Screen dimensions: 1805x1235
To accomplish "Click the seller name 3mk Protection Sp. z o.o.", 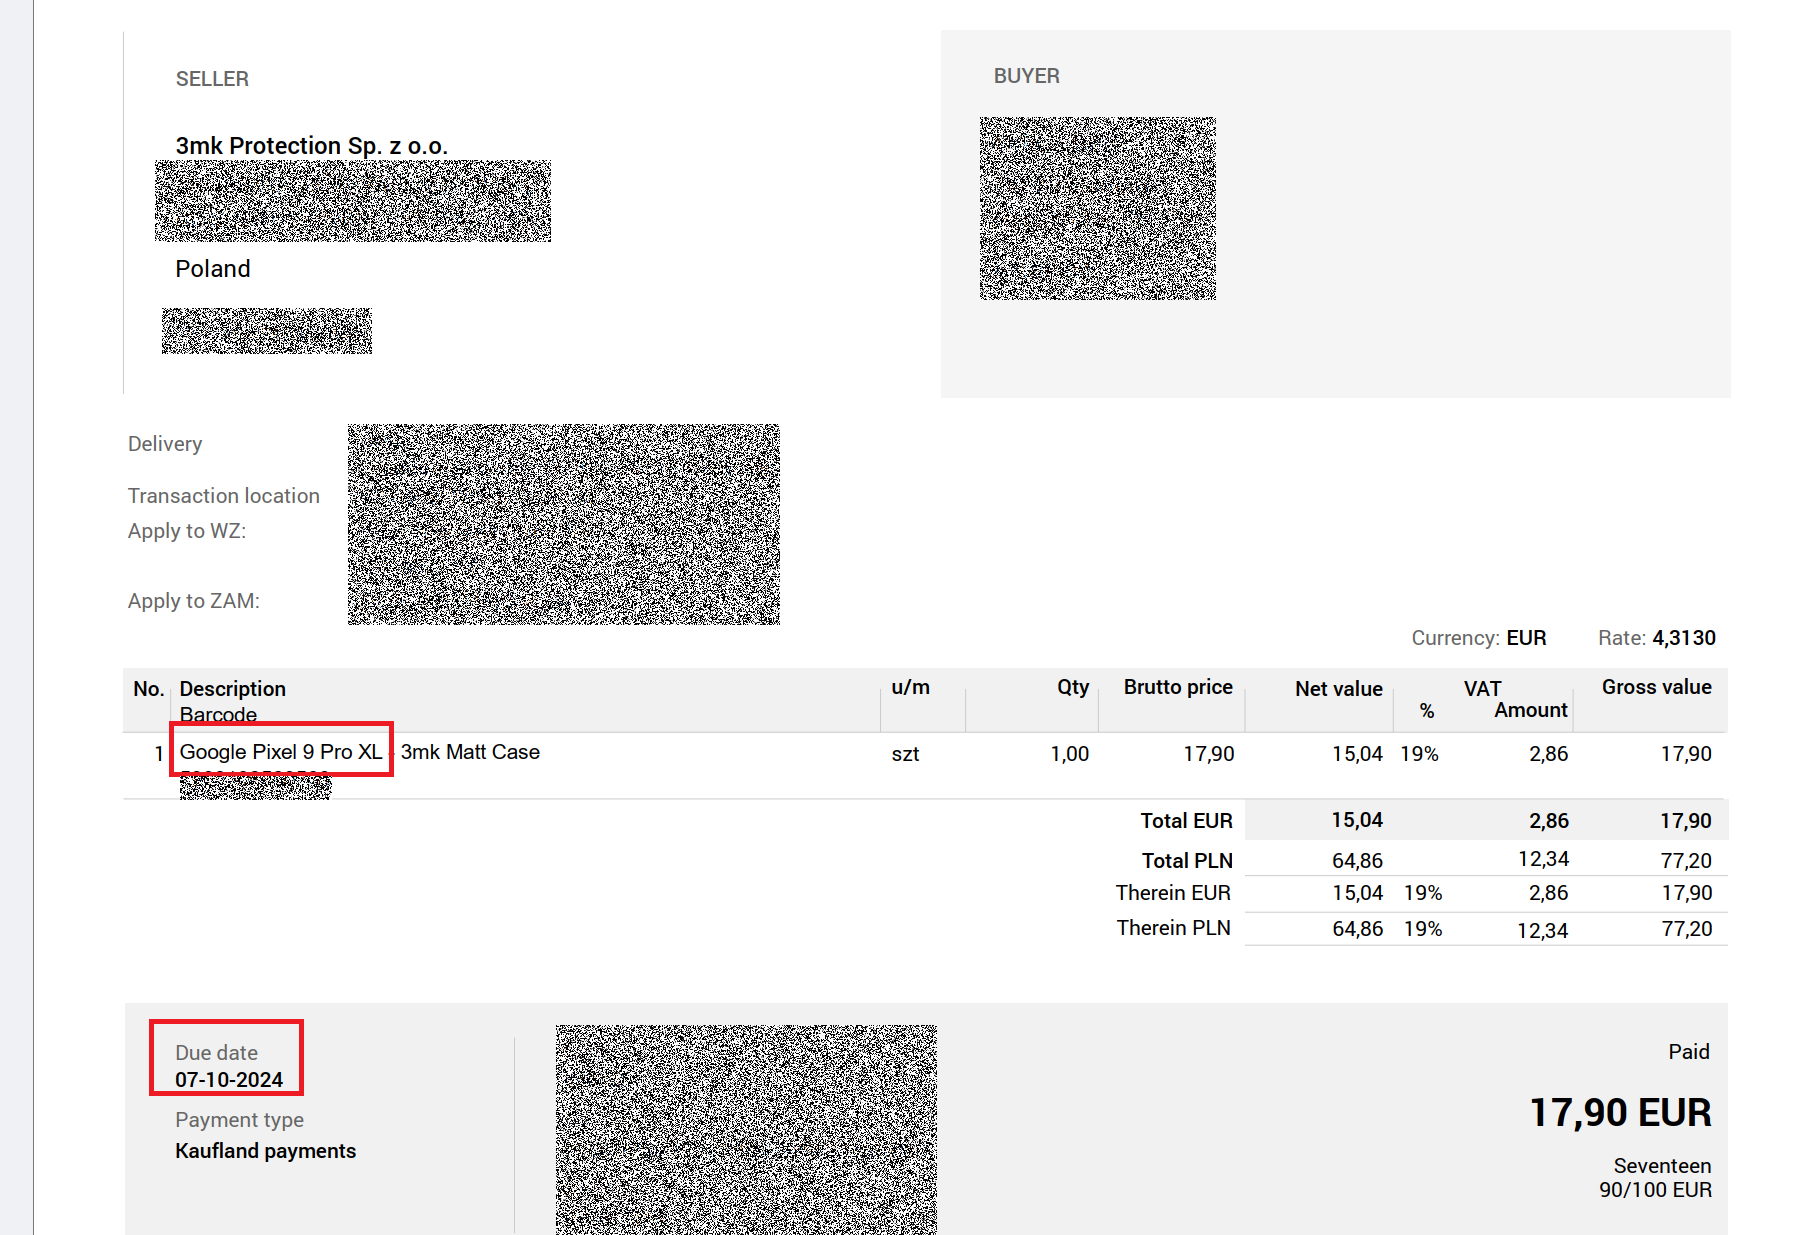I will coord(311,146).
